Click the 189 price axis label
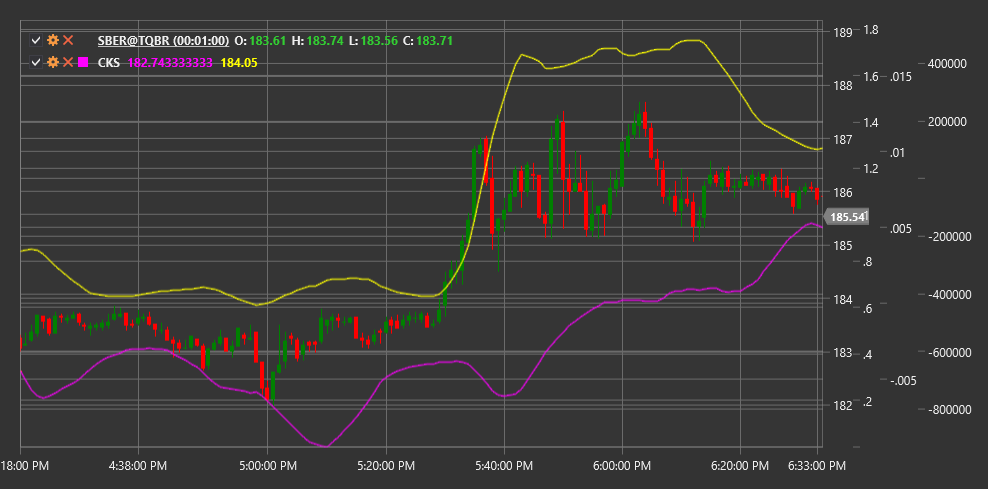This screenshot has width=988, height=489. coord(844,33)
